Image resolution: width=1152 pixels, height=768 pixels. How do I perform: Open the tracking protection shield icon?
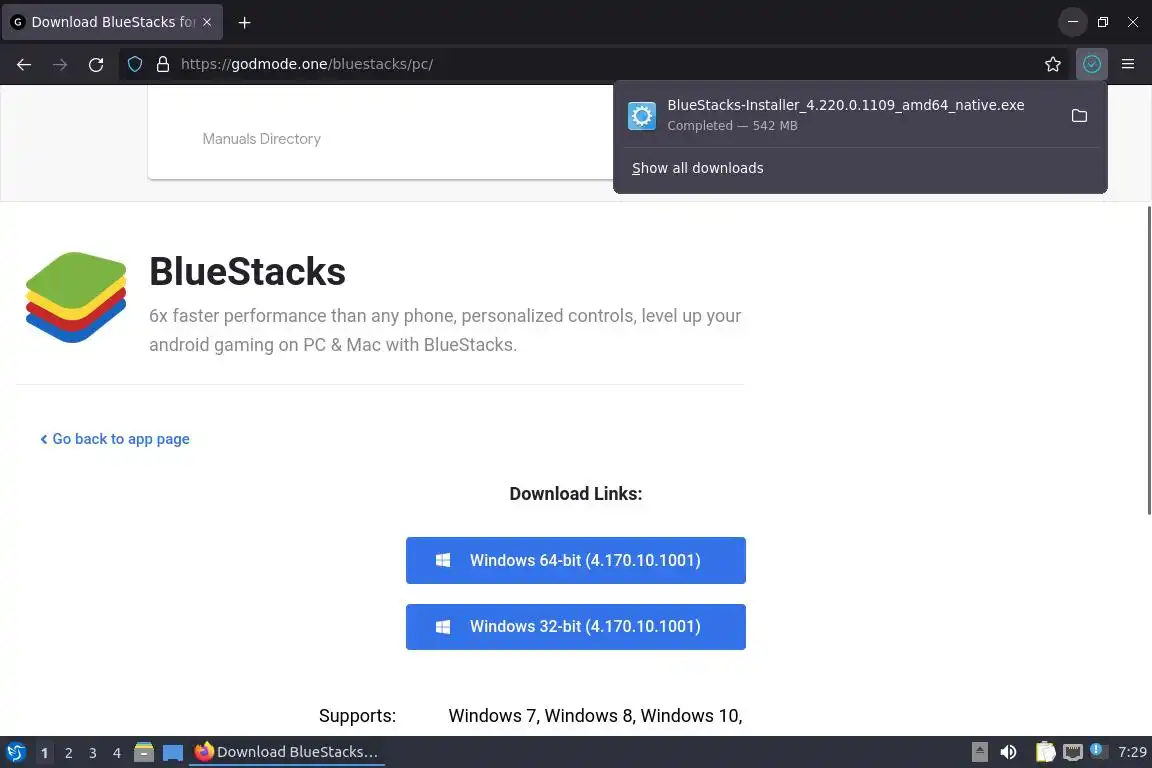(x=135, y=65)
